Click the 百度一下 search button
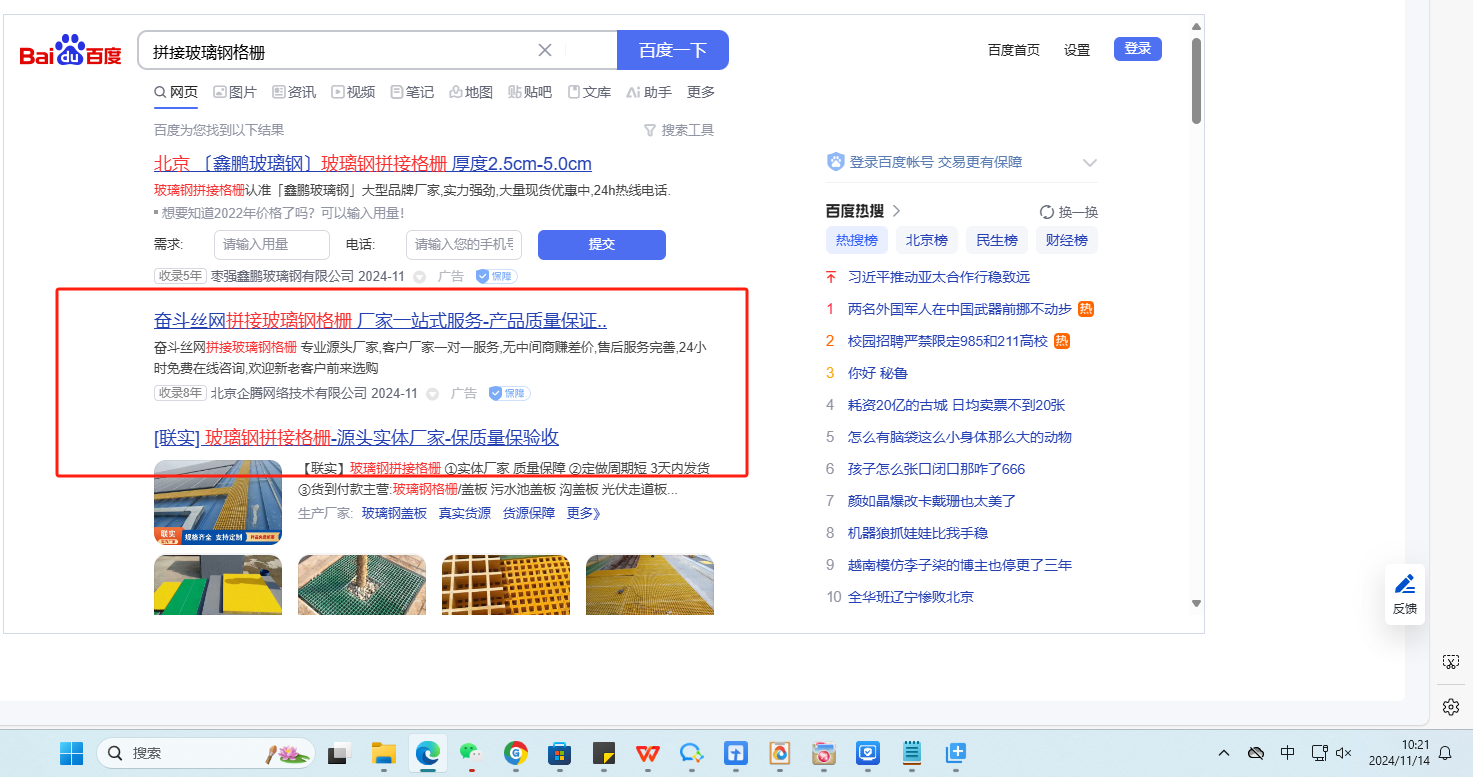 [673, 50]
